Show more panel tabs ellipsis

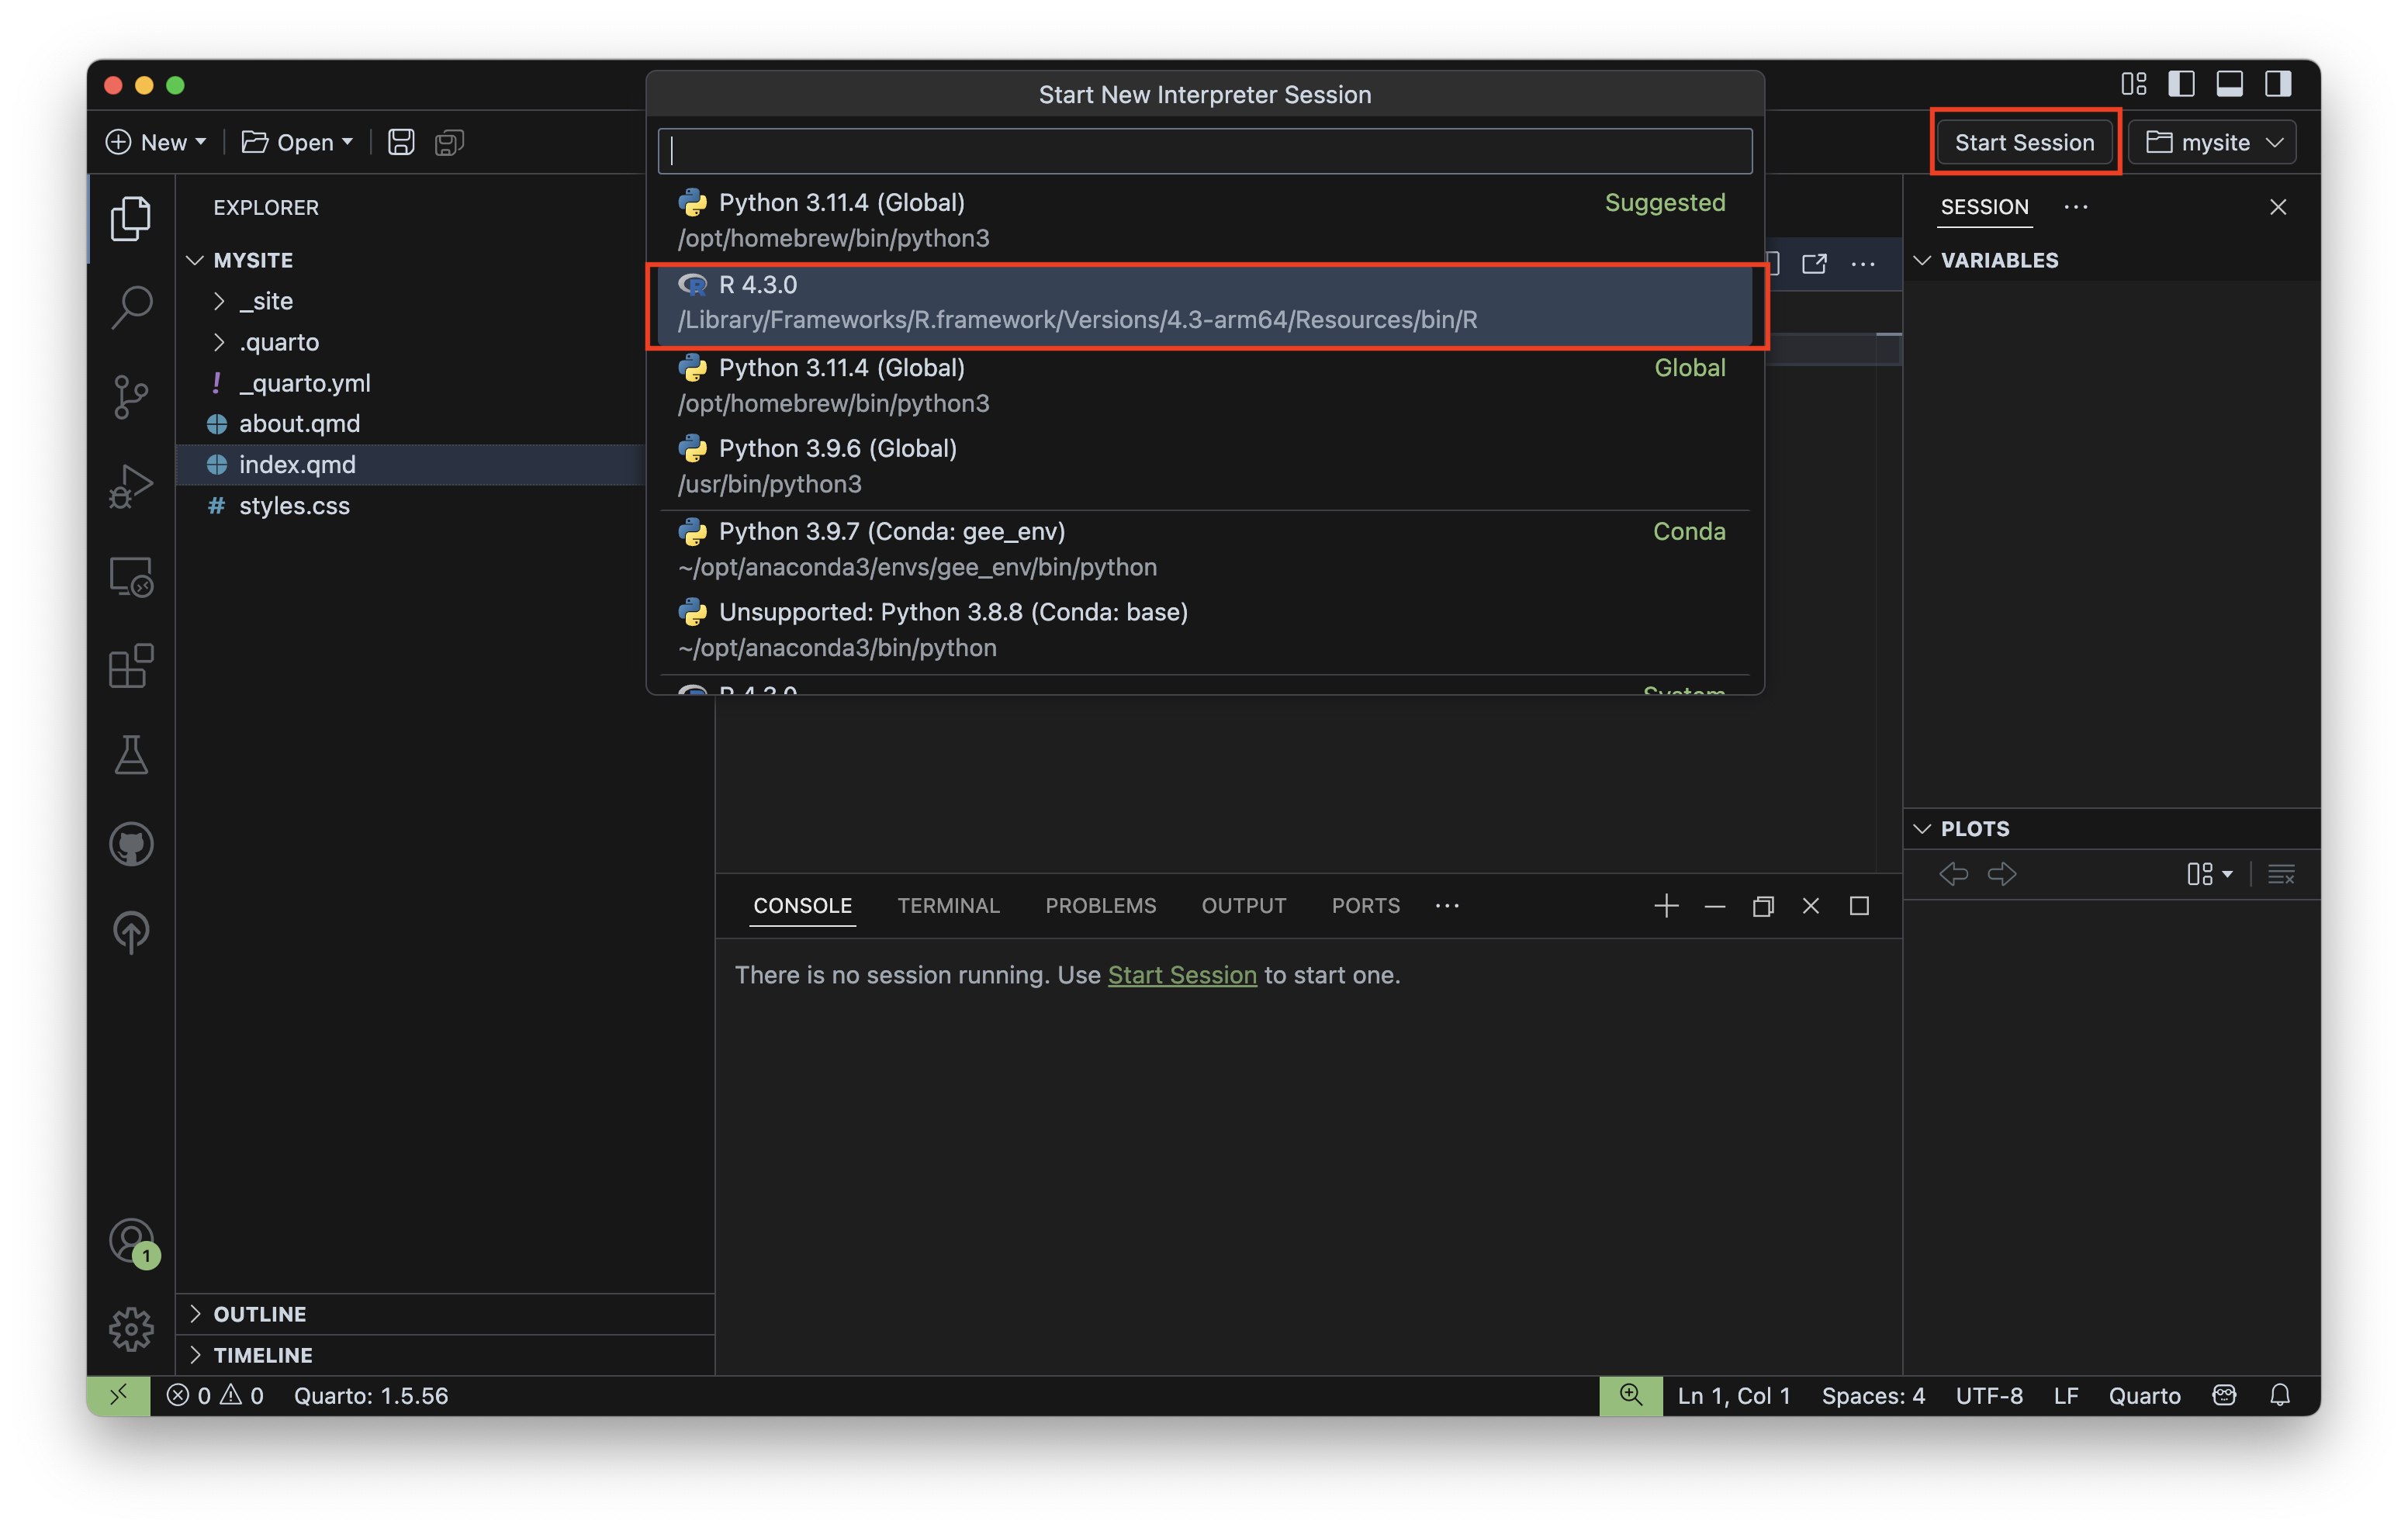pos(1447,906)
